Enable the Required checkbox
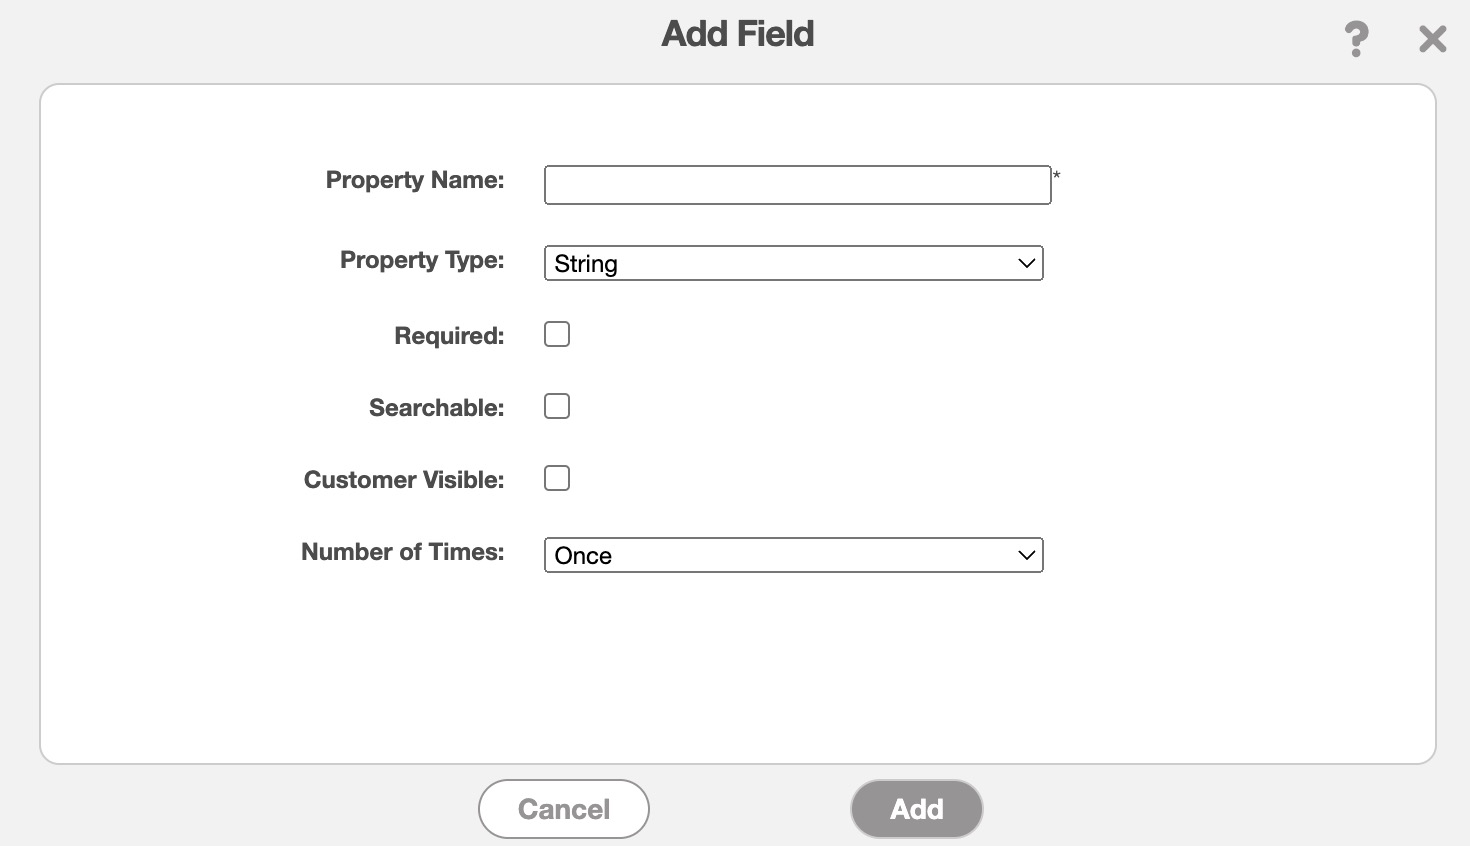Image resolution: width=1470 pixels, height=846 pixels. pyautogui.click(x=557, y=334)
